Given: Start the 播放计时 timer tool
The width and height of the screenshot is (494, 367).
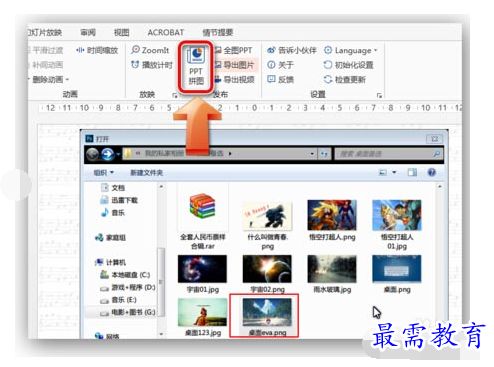Looking at the screenshot, I should (x=152, y=65).
